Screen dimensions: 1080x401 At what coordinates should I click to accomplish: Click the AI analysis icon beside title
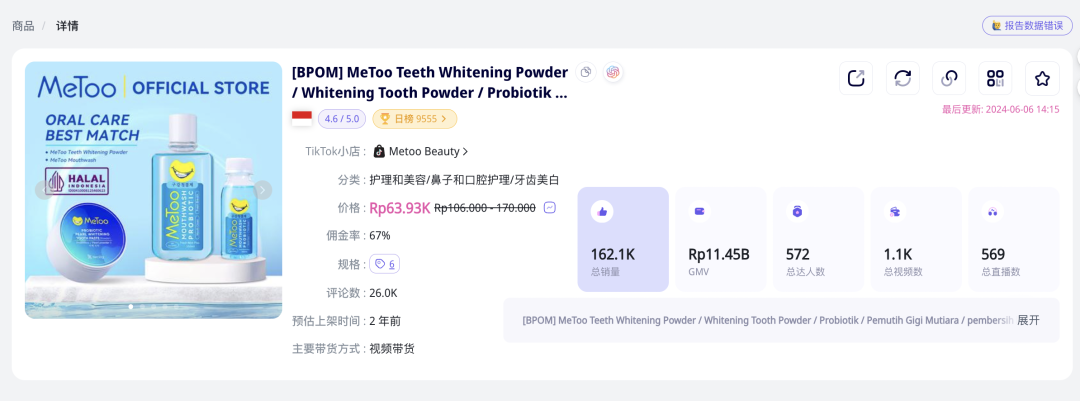pyautogui.click(x=613, y=72)
